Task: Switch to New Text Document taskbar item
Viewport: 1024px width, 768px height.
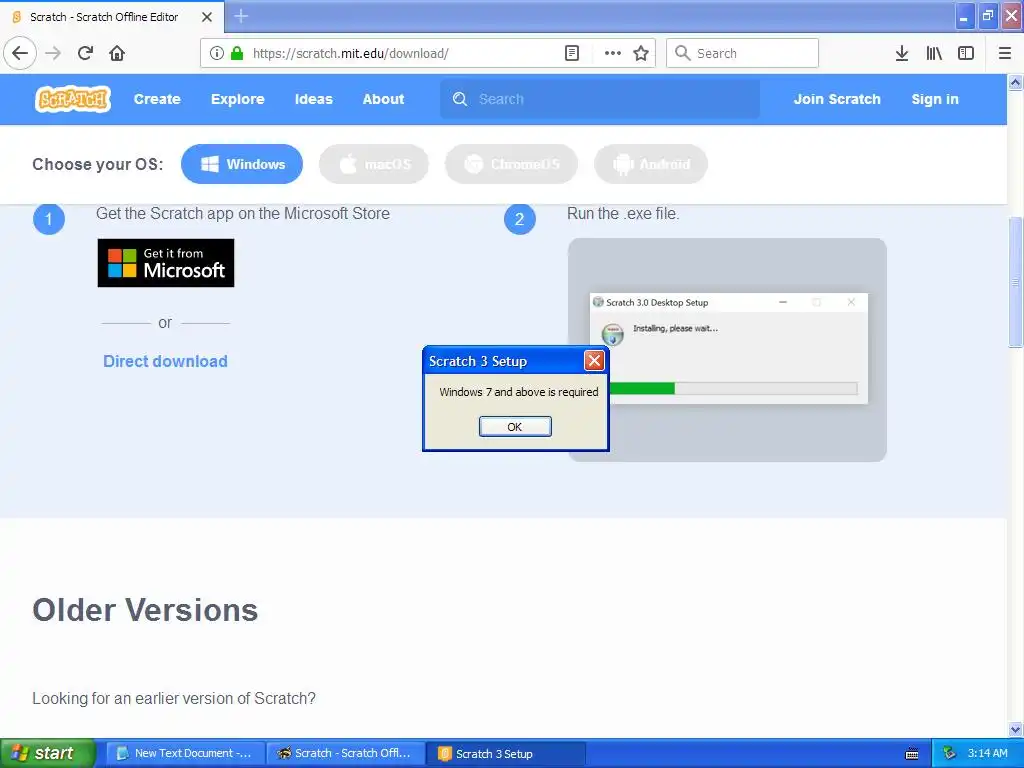Action: pyautogui.click(x=185, y=754)
